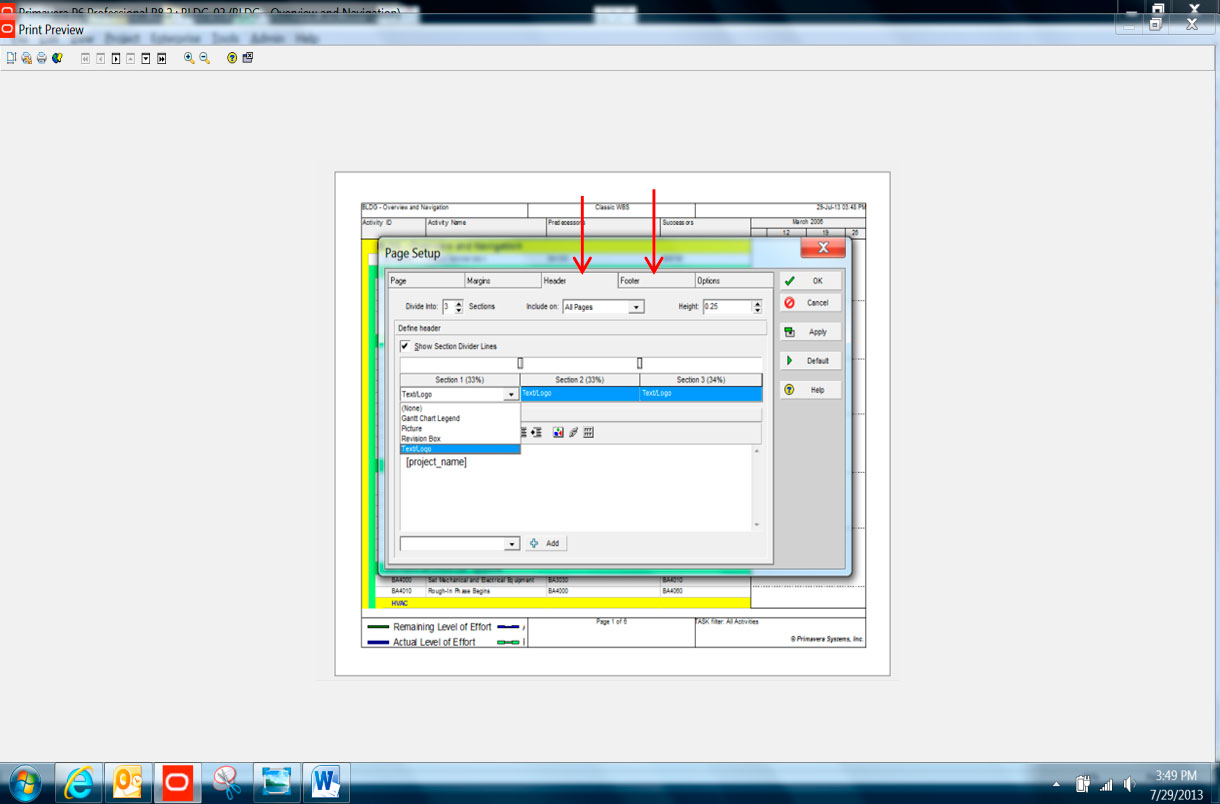1220x804 pixels.
Task: Apply the Page Setup changes
Action: (811, 332)
